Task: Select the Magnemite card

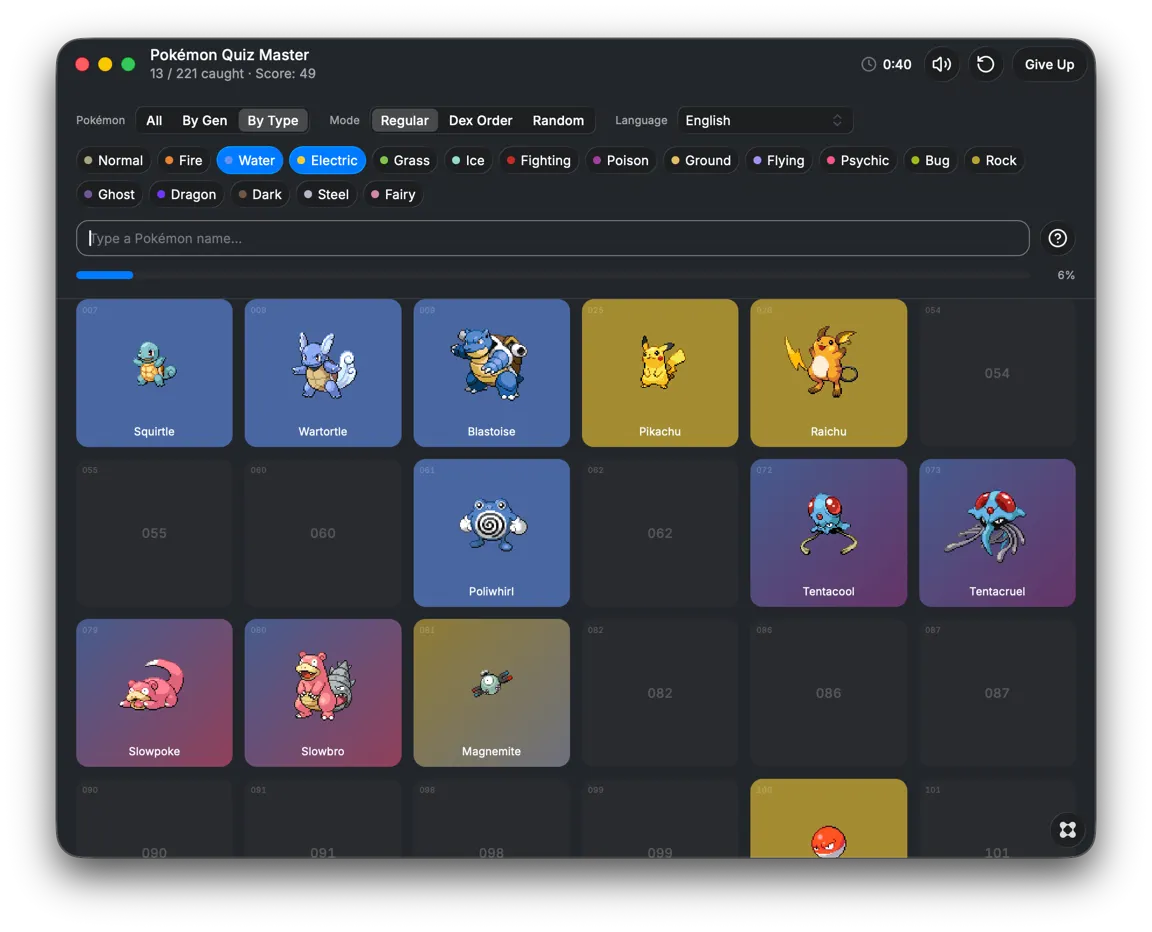Action: 492,693
